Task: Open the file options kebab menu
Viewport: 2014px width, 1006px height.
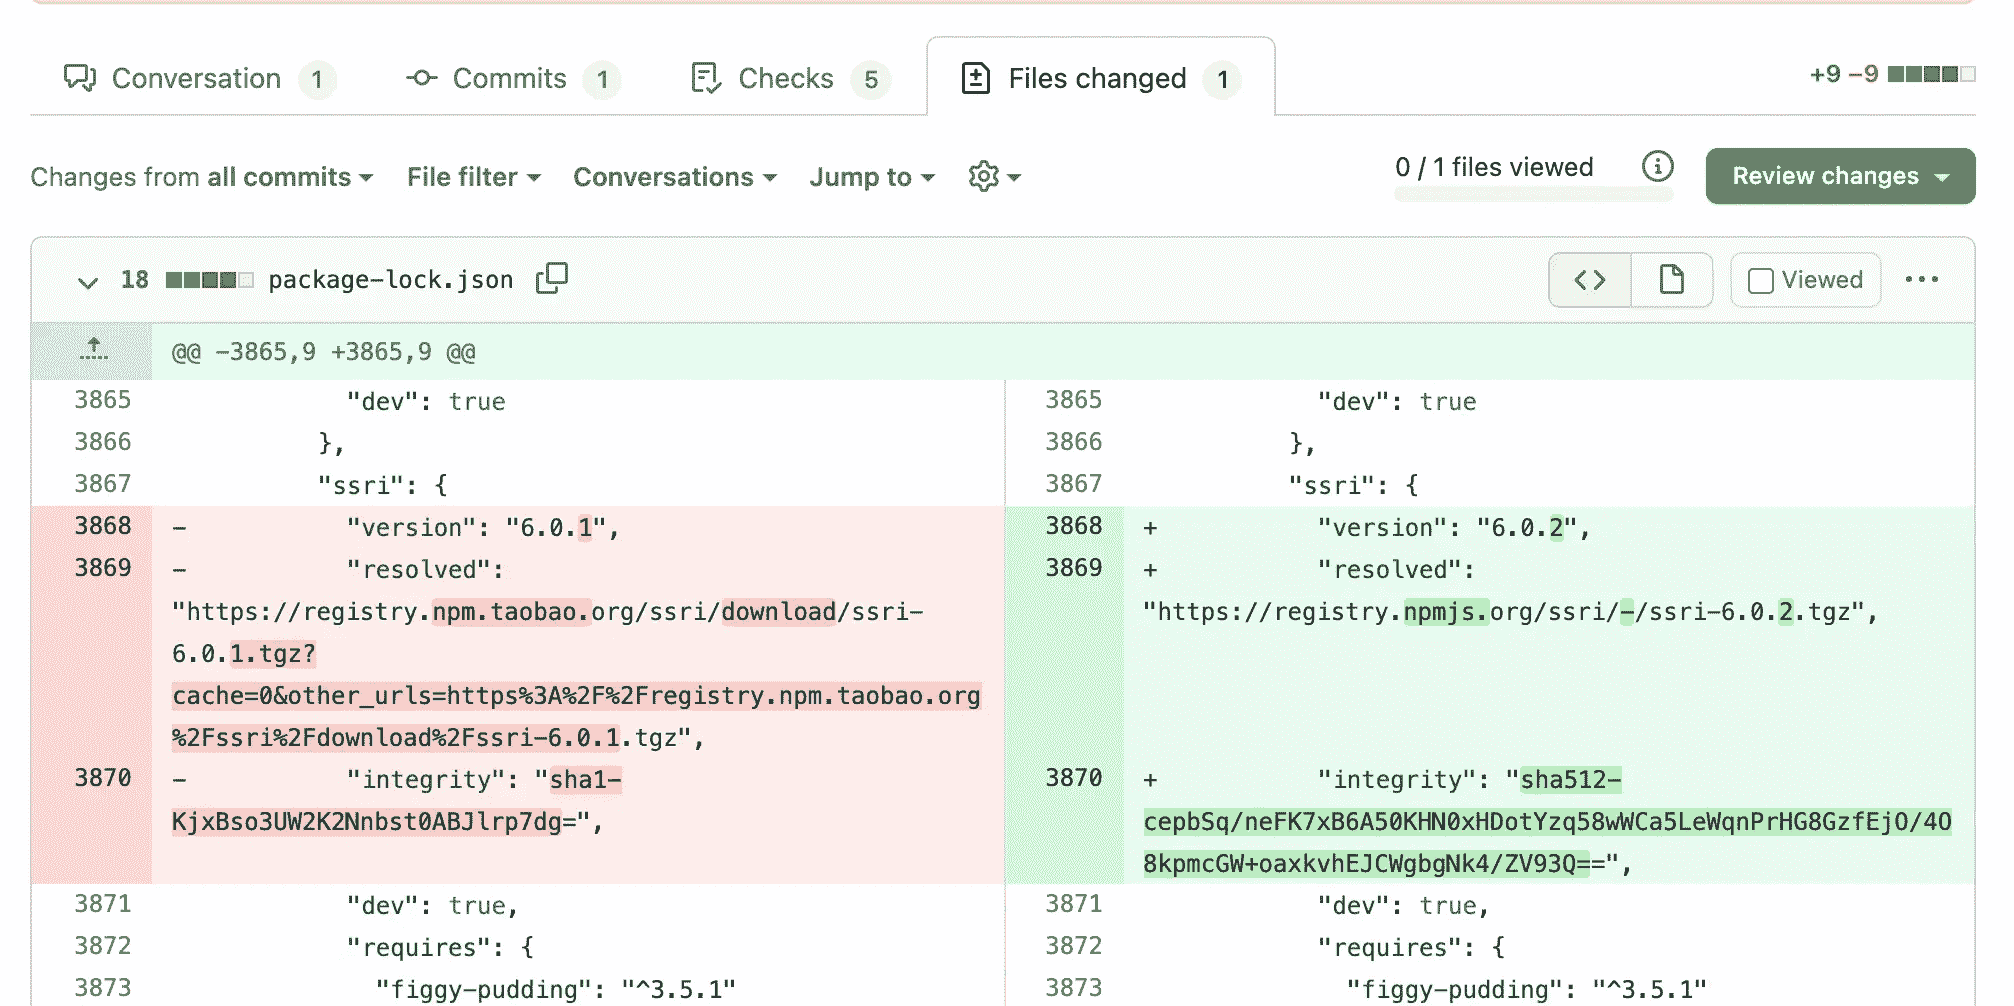Action: (1924, 280)
